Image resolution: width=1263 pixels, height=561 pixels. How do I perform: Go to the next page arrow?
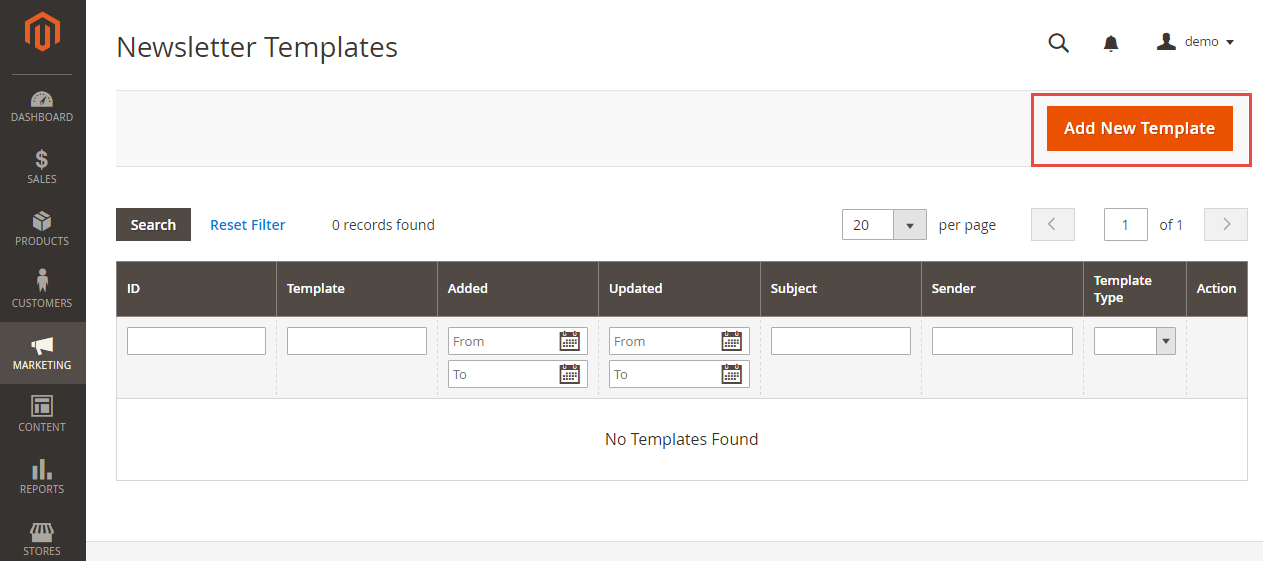(x=1225, y=225)
